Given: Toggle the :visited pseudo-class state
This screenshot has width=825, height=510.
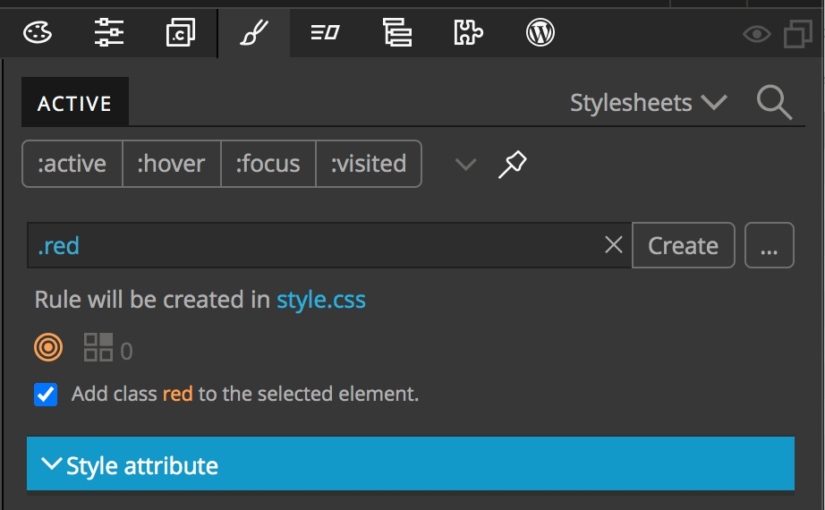Looking at the screenshot, I should pyautogui.click(x=368, y=164).
